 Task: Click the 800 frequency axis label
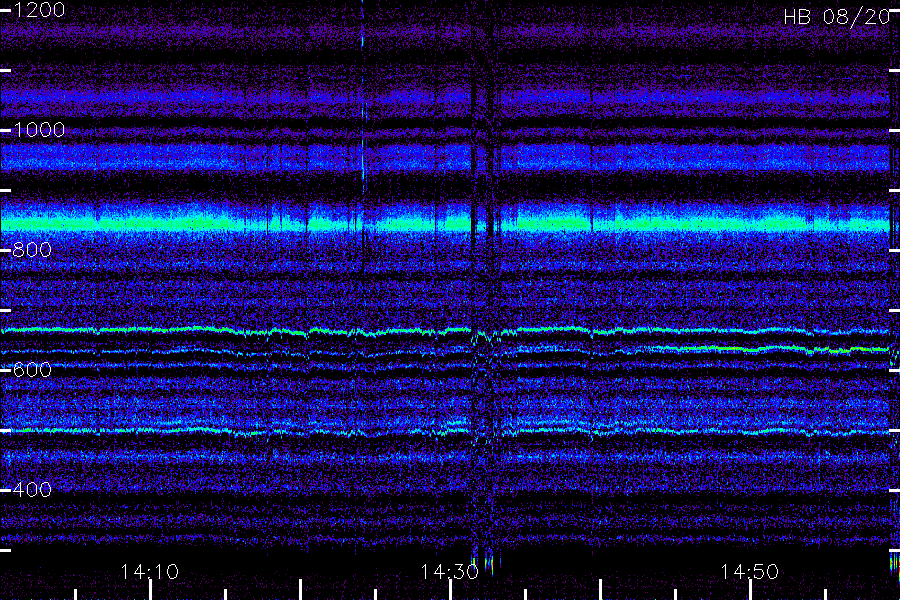tap(32, 250)
